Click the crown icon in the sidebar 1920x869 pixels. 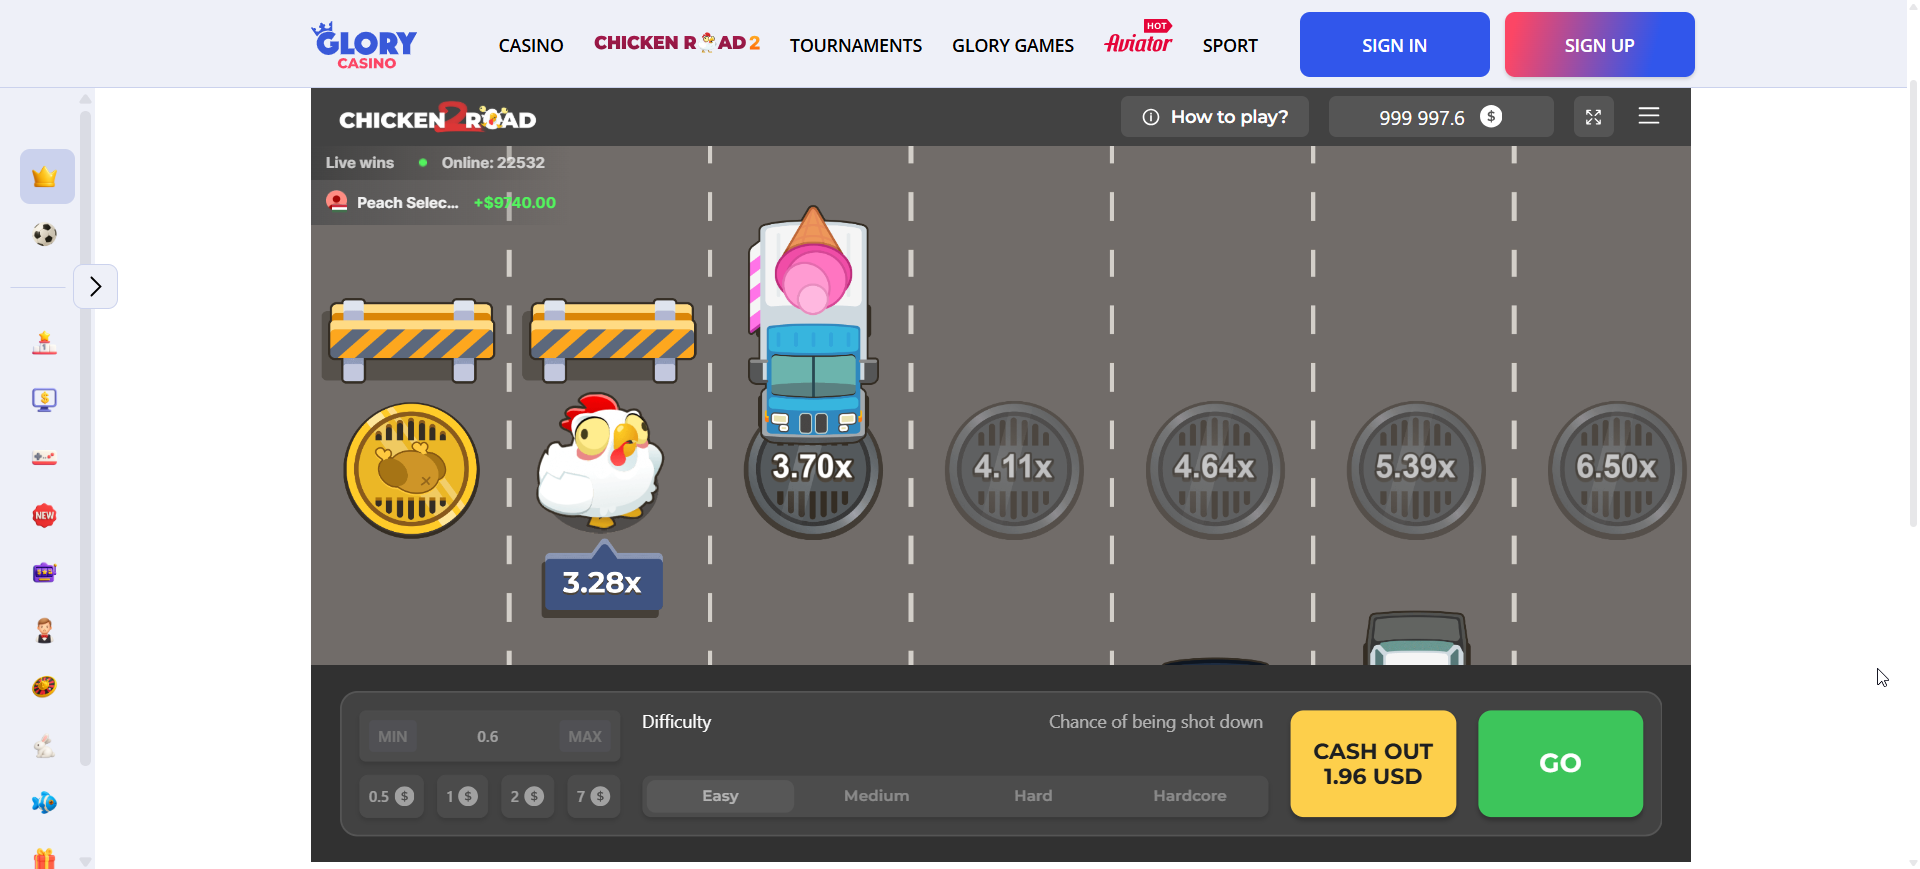(x=46, y=177)
